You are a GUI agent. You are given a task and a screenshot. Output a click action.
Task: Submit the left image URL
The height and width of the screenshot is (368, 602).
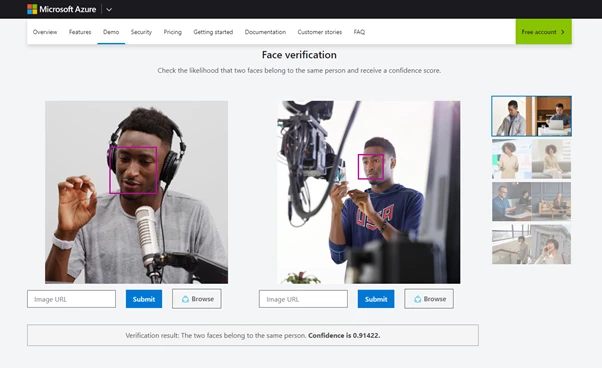click(x=144, y=299)
